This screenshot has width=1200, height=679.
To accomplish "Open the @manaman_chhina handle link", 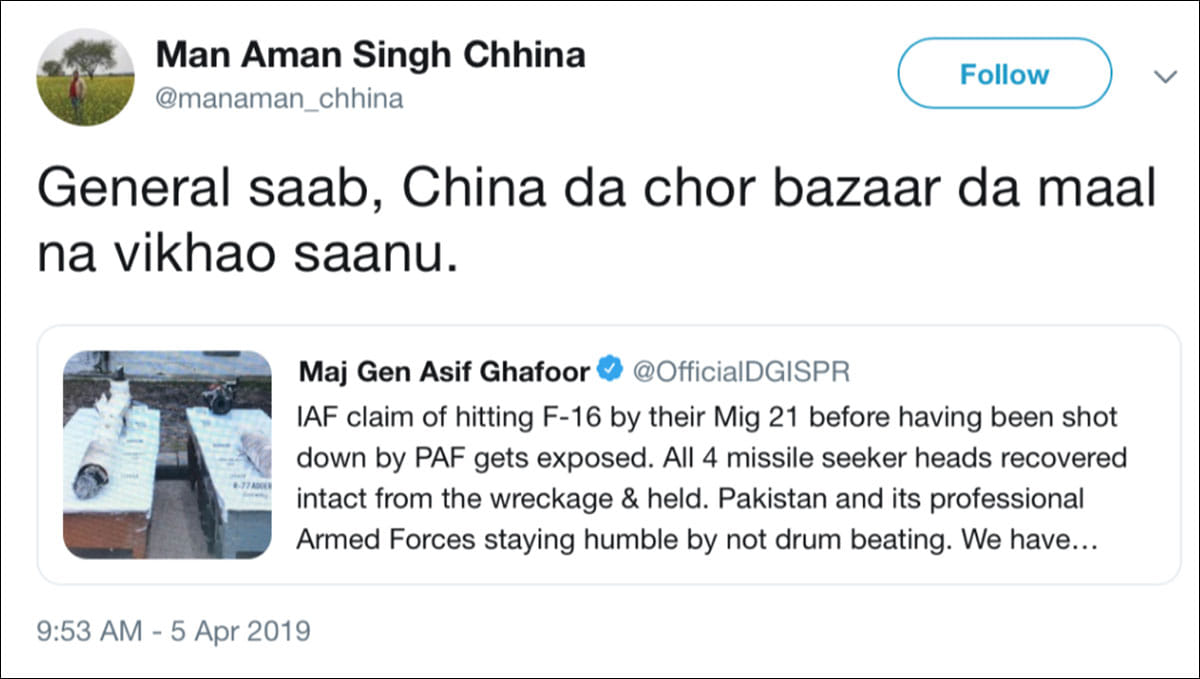I will point(279,99).
